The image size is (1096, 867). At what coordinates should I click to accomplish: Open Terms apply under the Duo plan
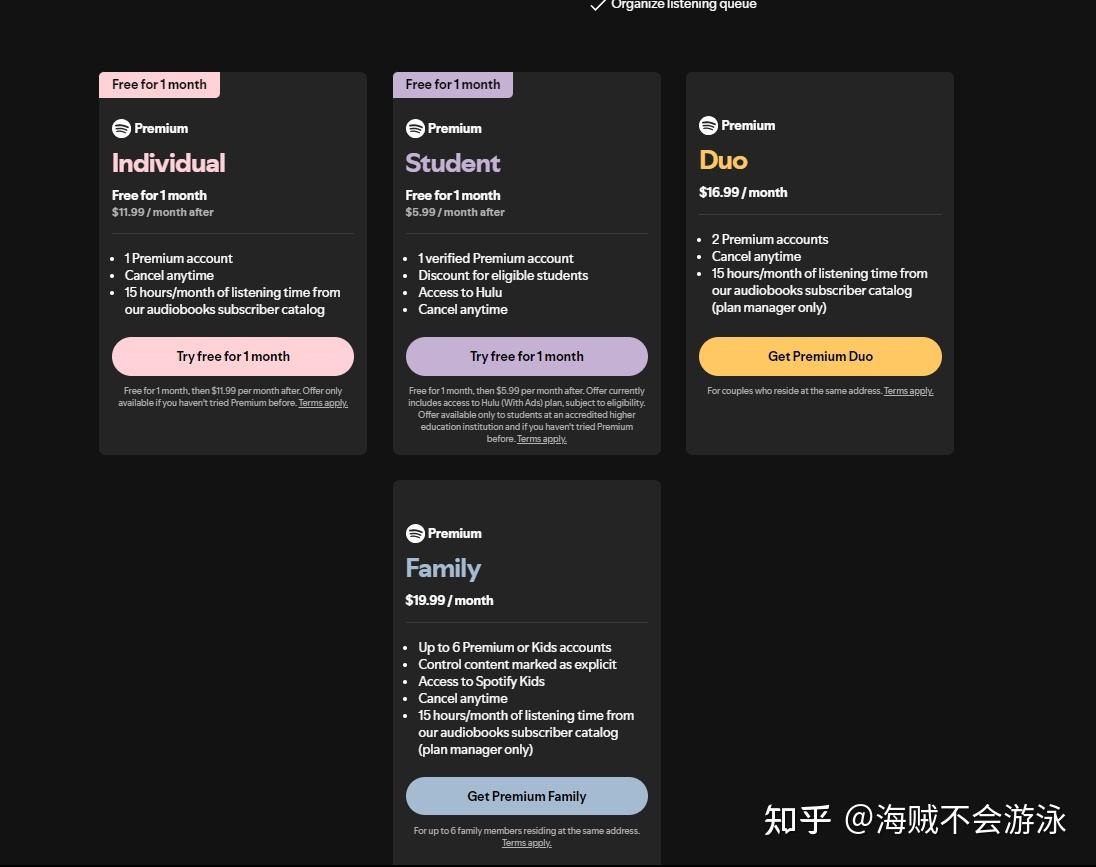click(x=907, y=390)
